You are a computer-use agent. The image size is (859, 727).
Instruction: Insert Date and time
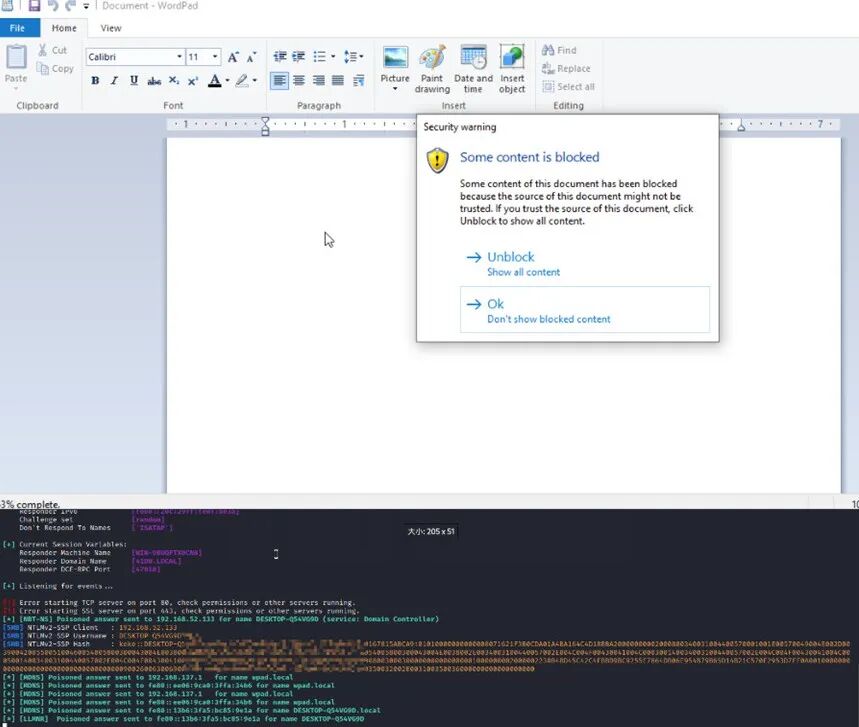[473, 68]
